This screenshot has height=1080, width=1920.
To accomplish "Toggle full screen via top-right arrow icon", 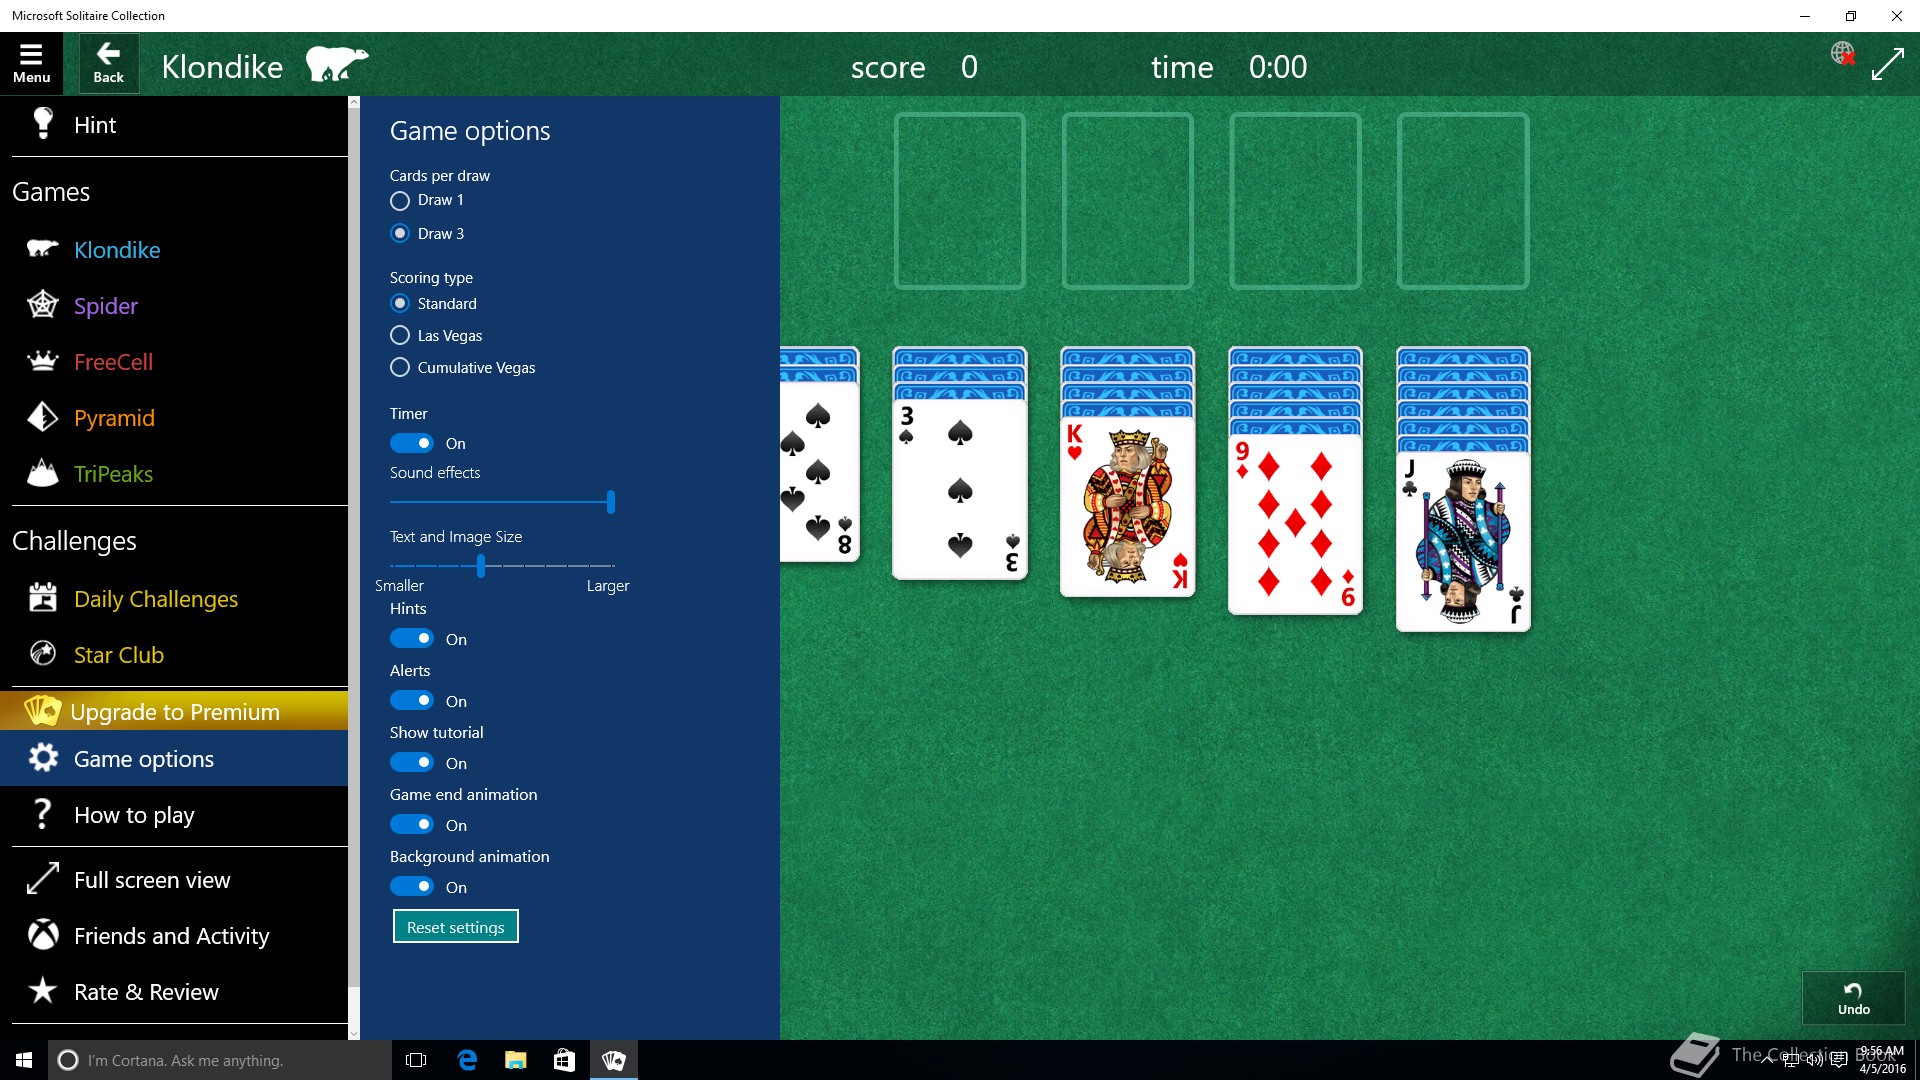I will pos(1888,64).
